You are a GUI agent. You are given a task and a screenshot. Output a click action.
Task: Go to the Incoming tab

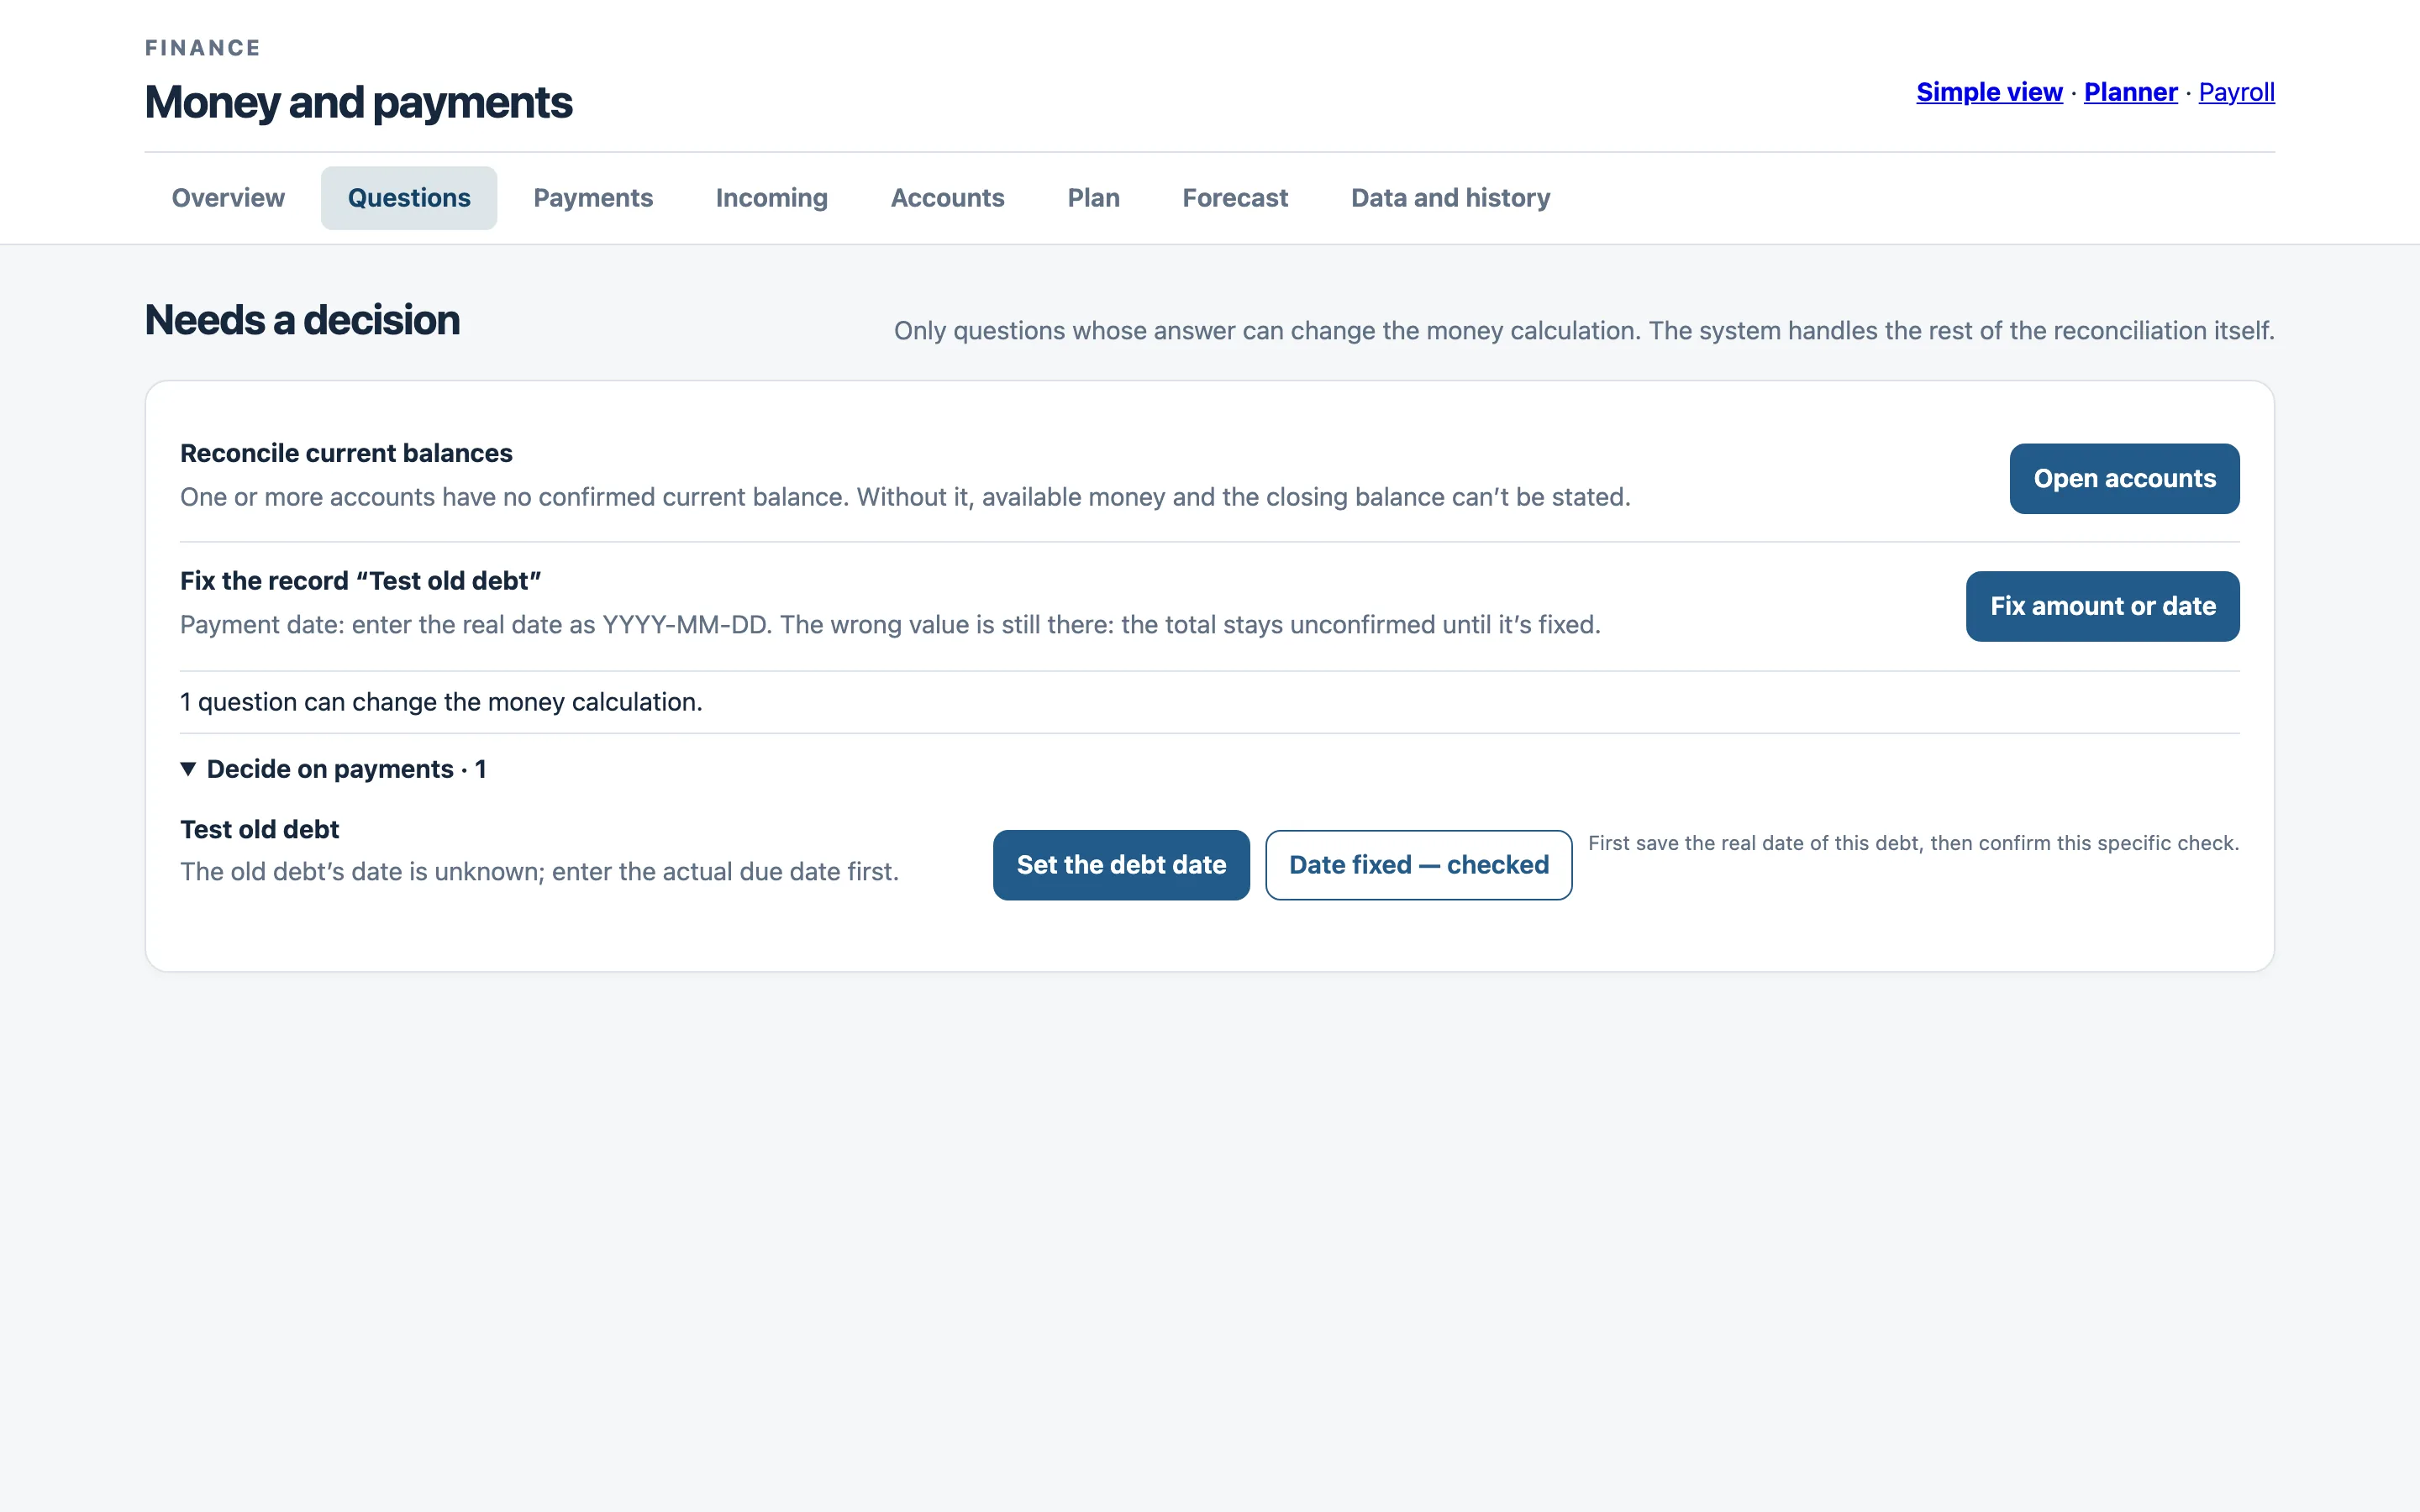772,198
